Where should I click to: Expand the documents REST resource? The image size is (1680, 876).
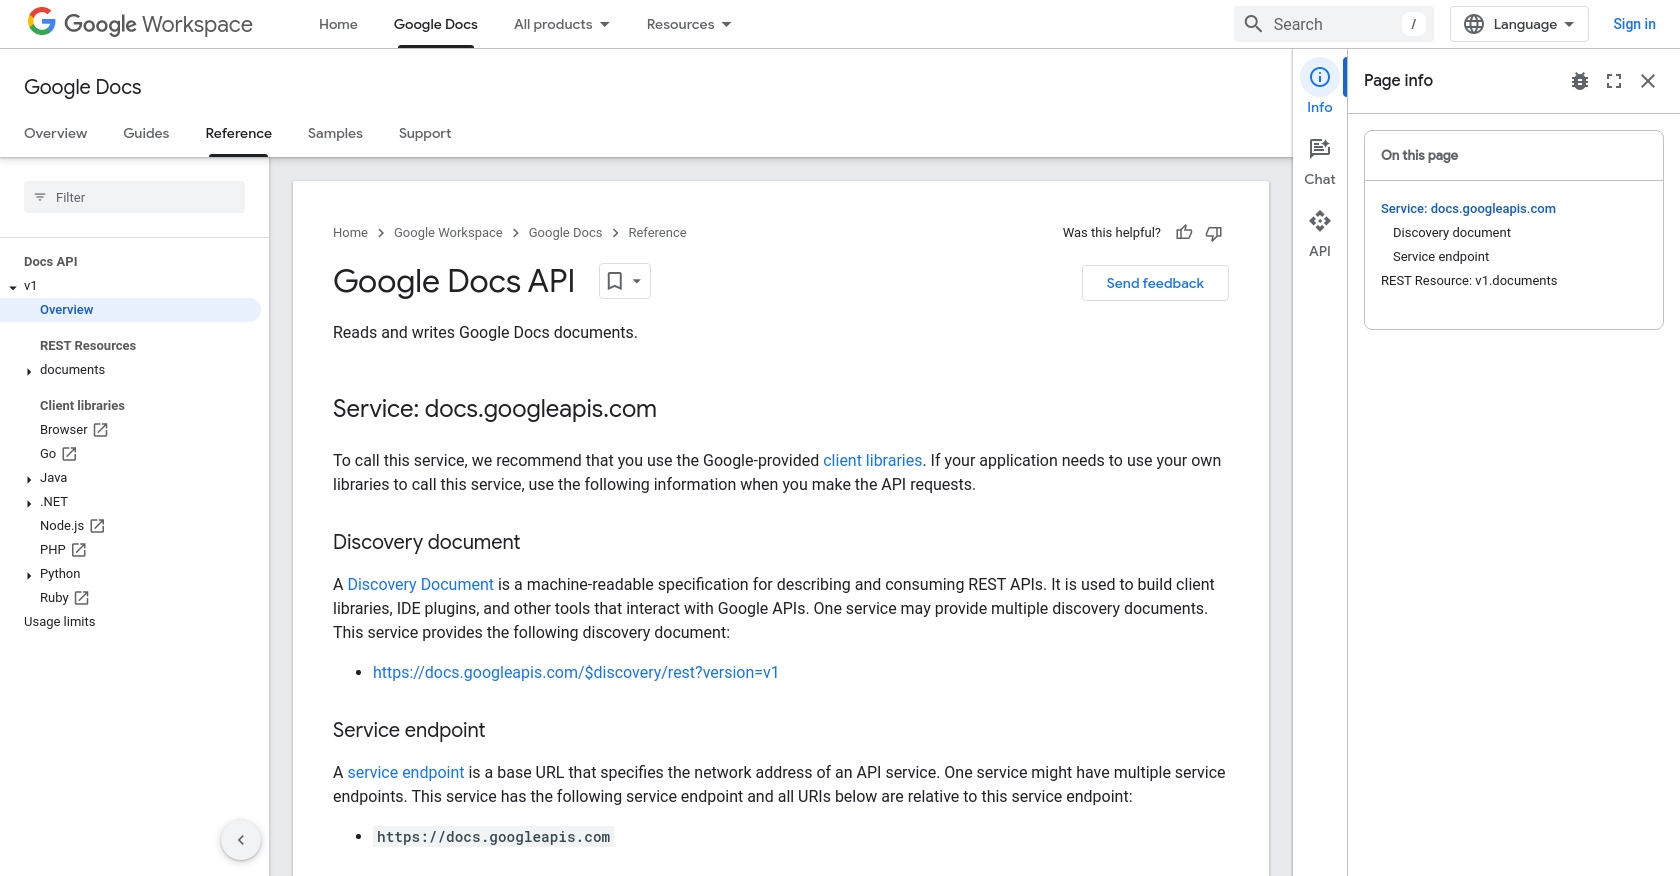point(29,371)
